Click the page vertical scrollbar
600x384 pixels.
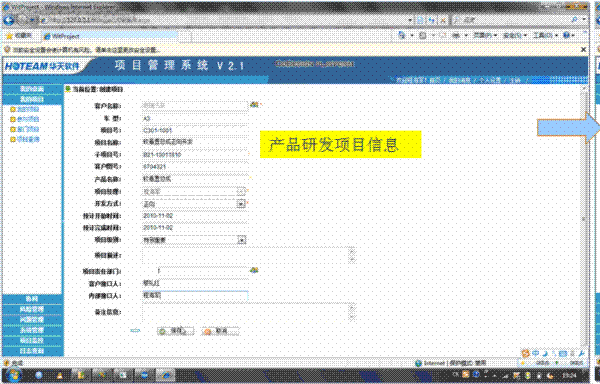point(584,218)
